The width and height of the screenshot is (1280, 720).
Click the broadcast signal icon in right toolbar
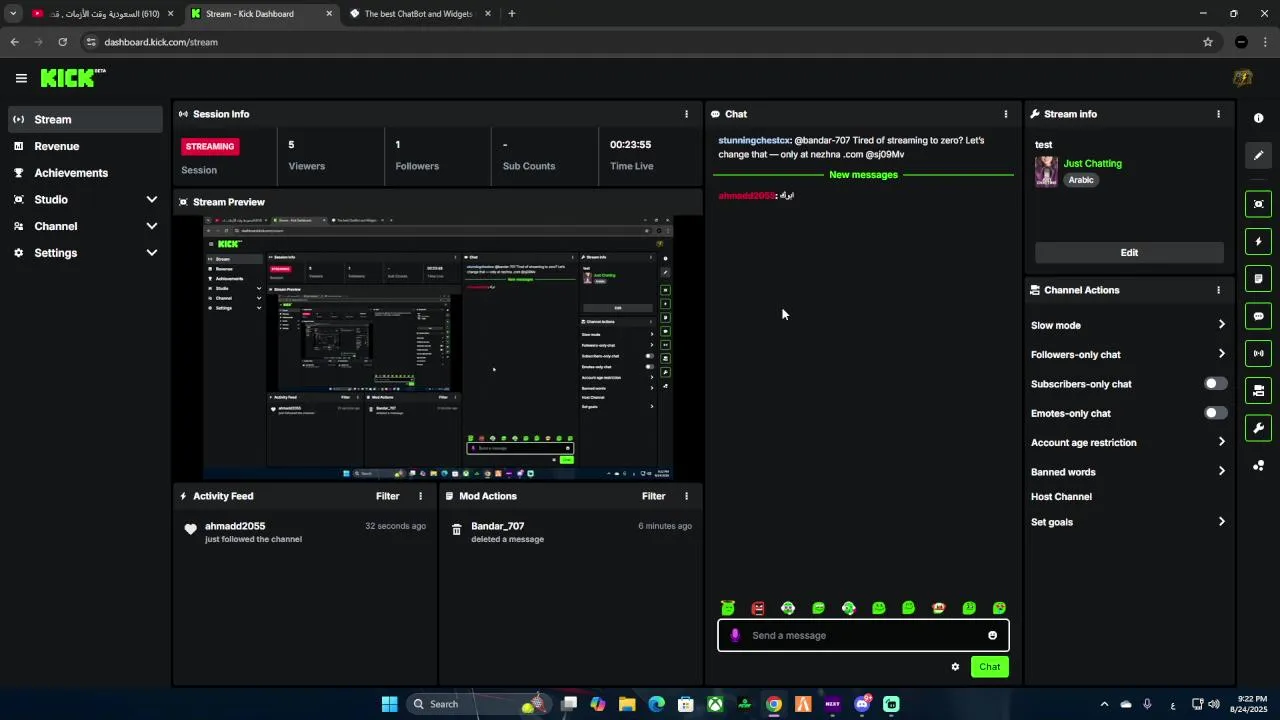[x=1258, y=353]
